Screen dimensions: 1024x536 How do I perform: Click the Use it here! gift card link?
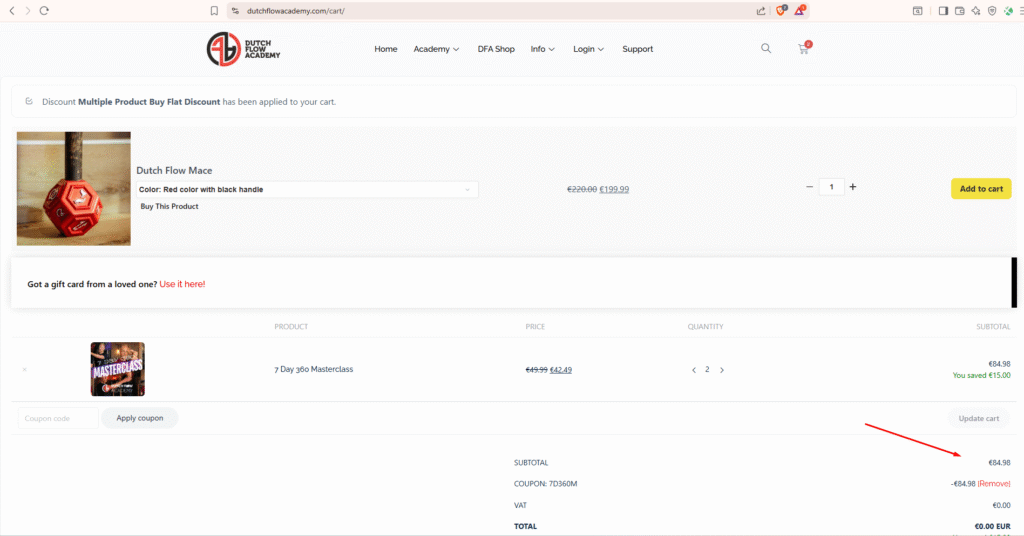(182, 284)
